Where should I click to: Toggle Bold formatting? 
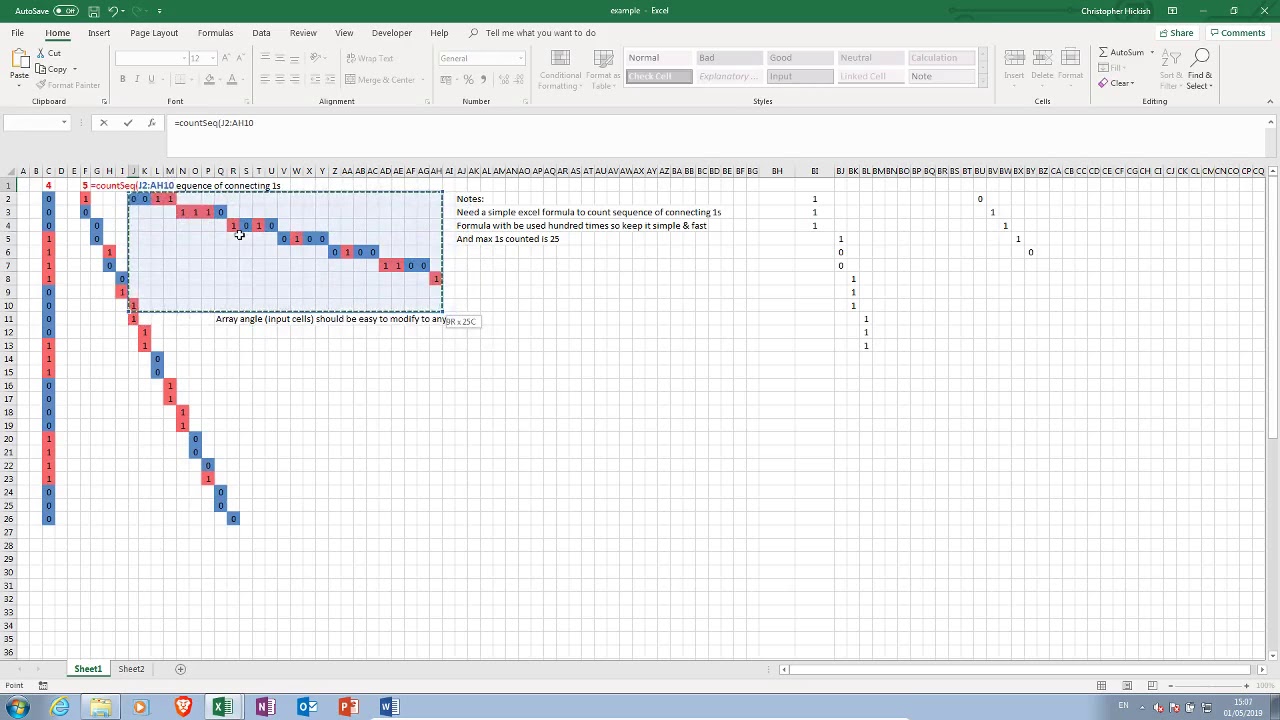pyautogui.click(x=122, y=79)
